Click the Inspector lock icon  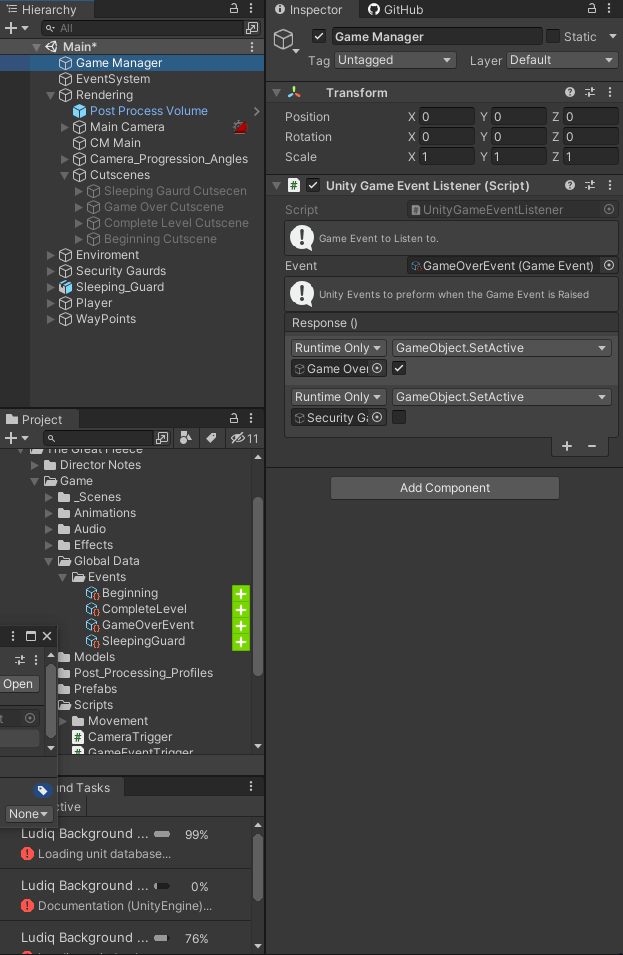tap(591, 9)
